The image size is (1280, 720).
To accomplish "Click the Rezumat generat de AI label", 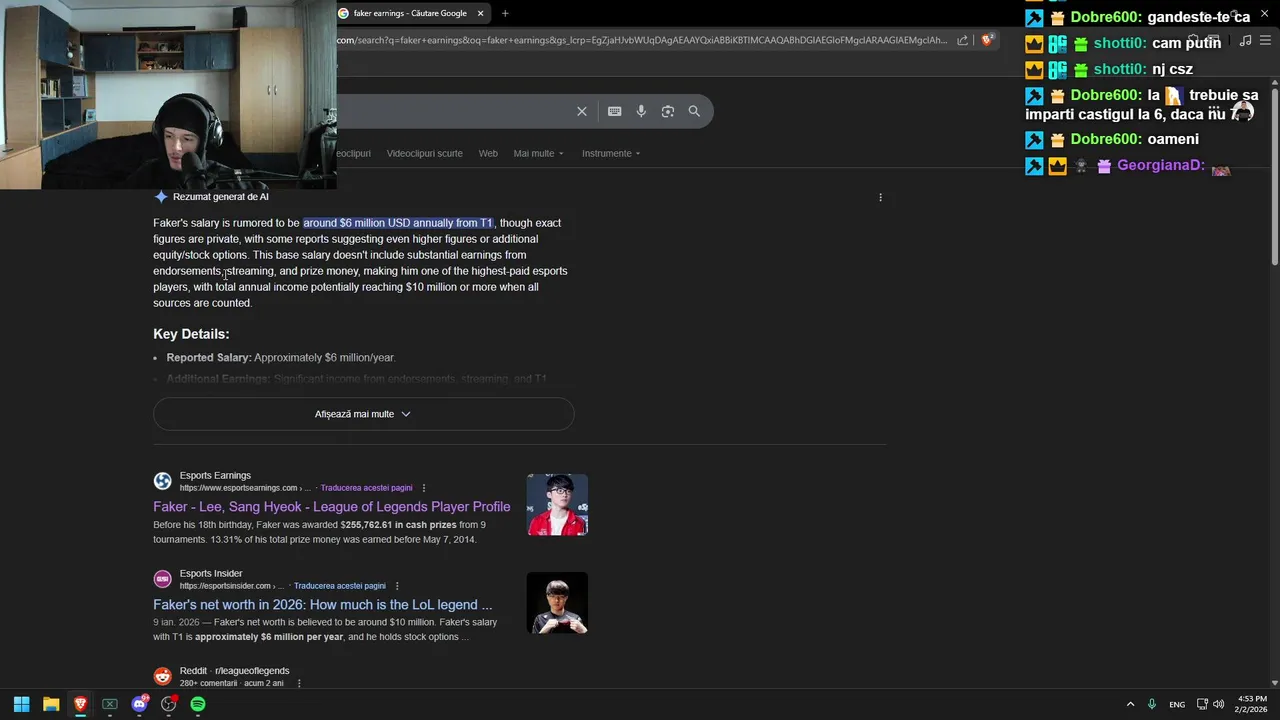I will (220, 197).
